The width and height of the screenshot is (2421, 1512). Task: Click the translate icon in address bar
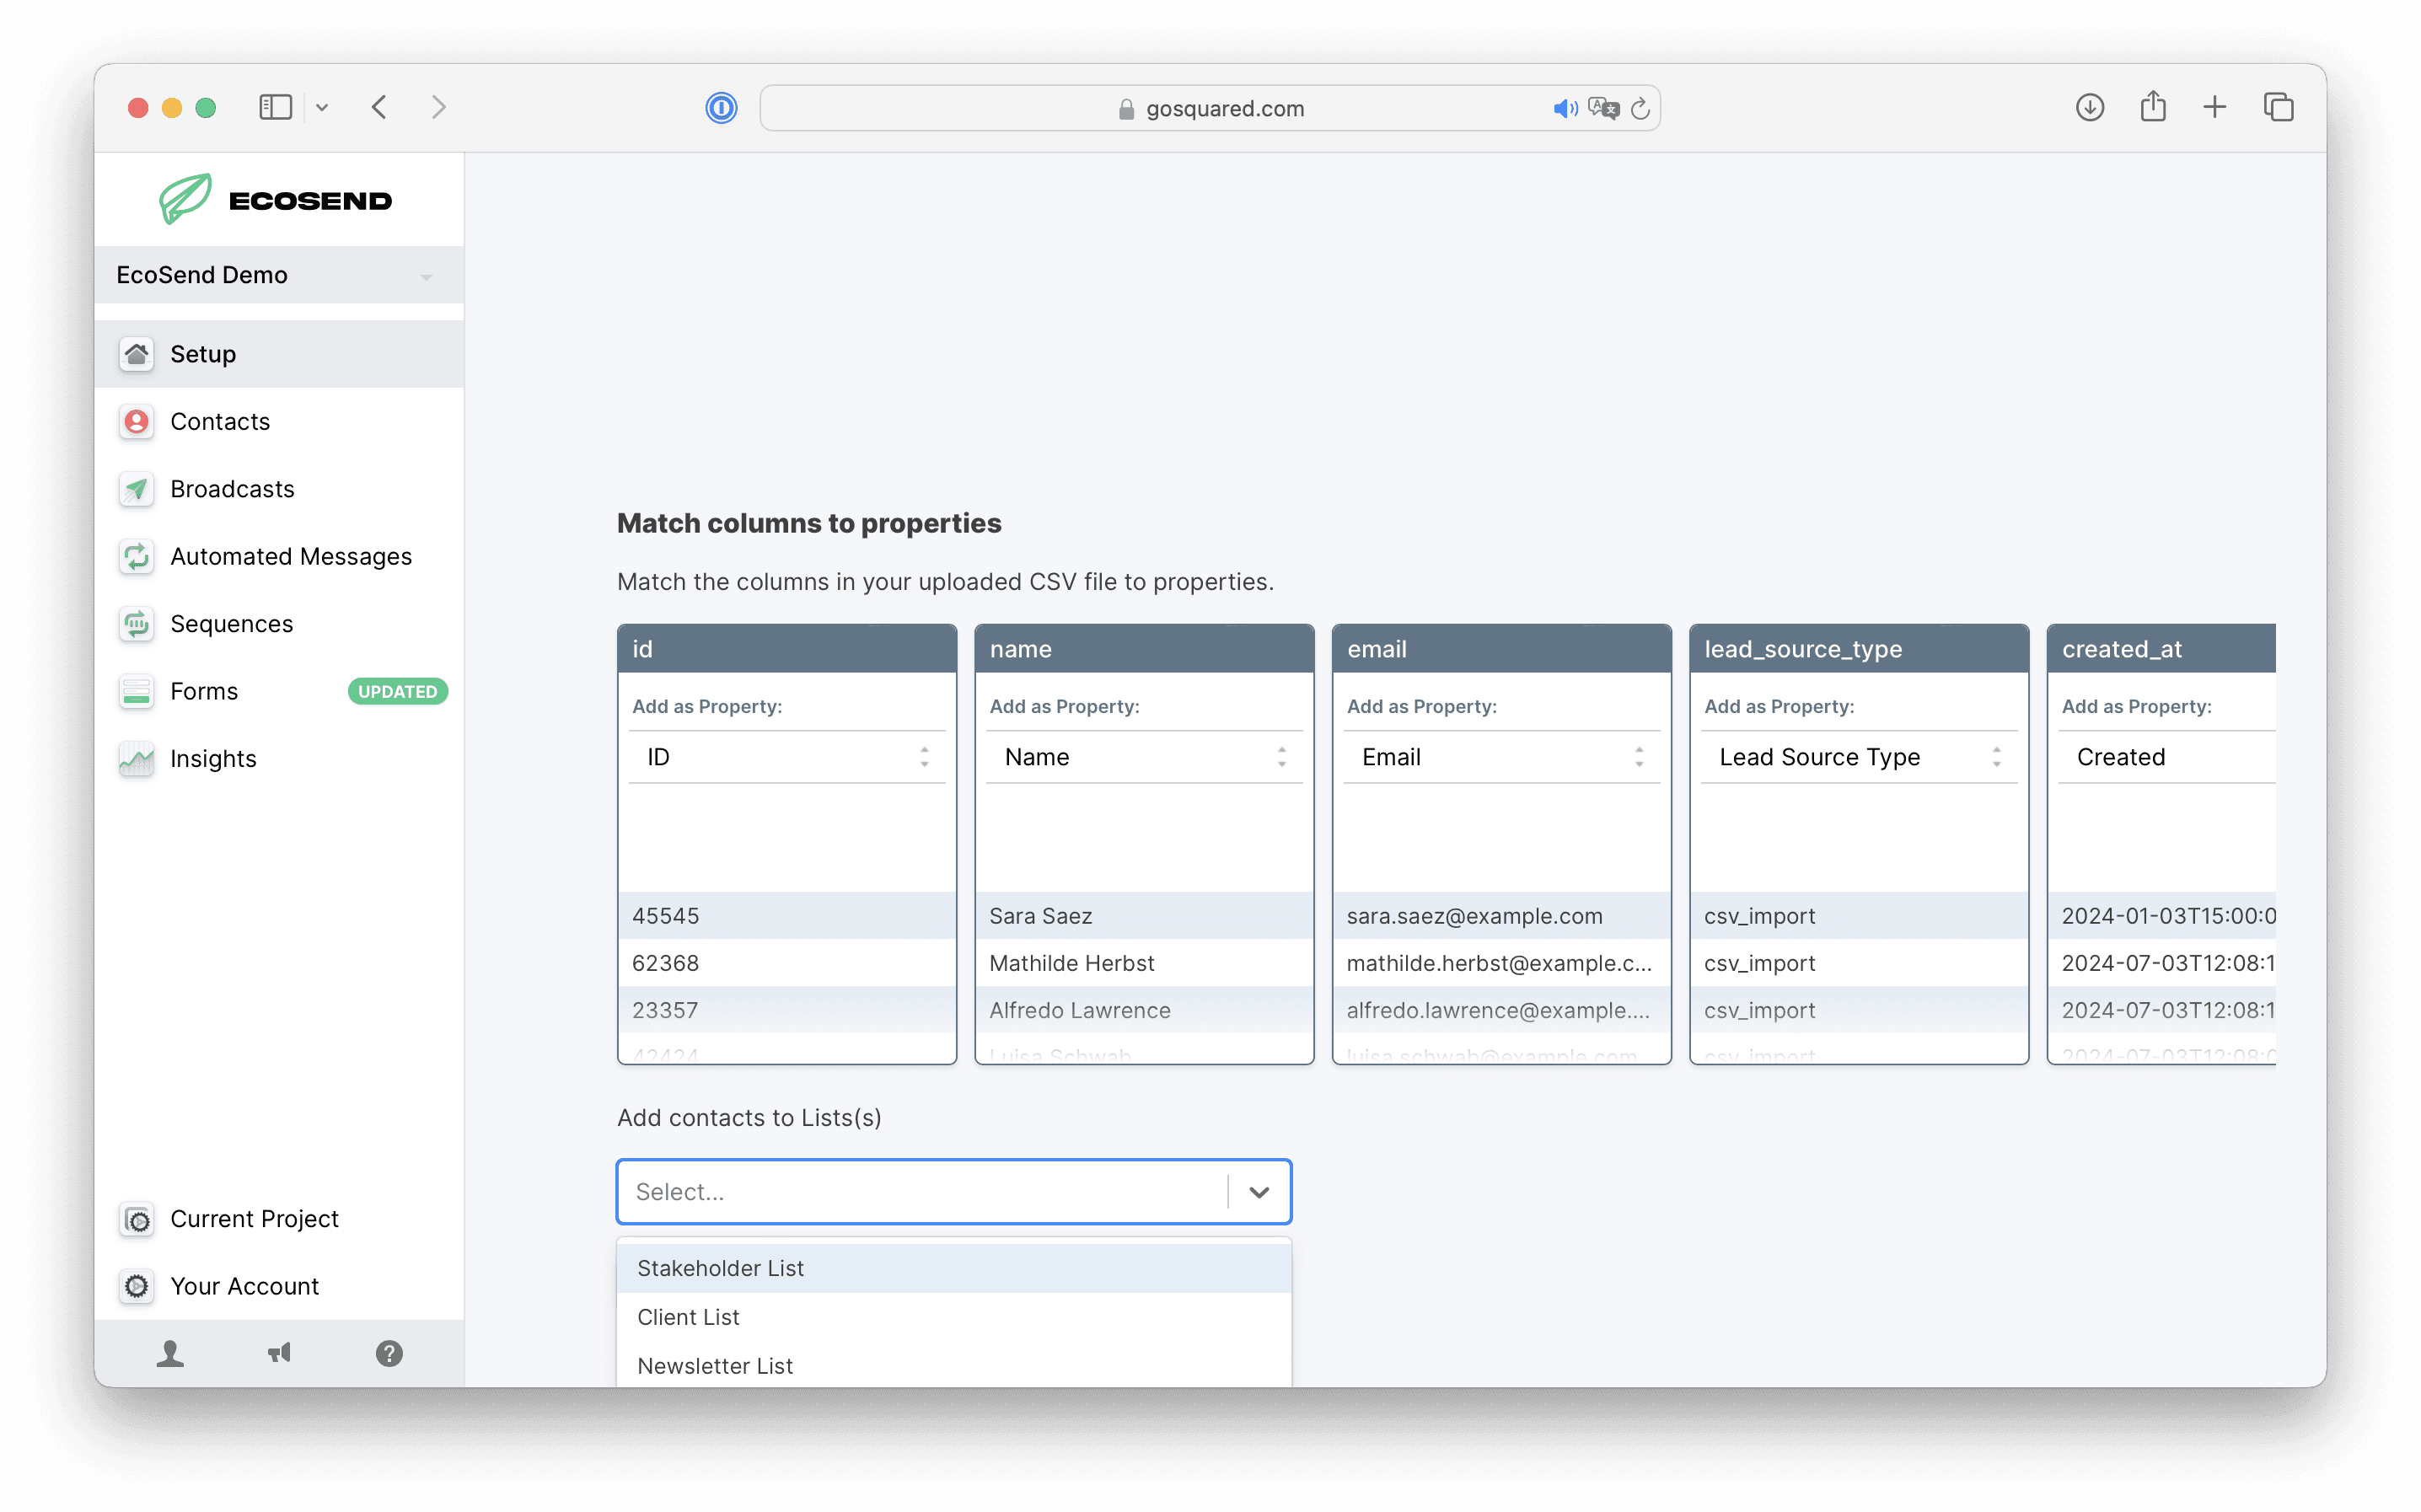pos(1603,108)
